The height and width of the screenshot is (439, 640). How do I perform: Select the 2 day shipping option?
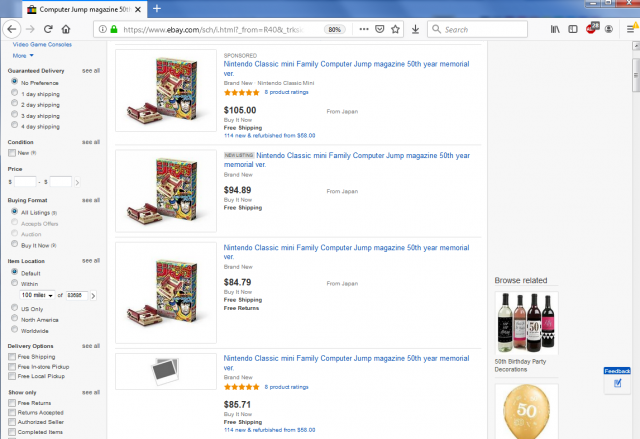(14, 103)
